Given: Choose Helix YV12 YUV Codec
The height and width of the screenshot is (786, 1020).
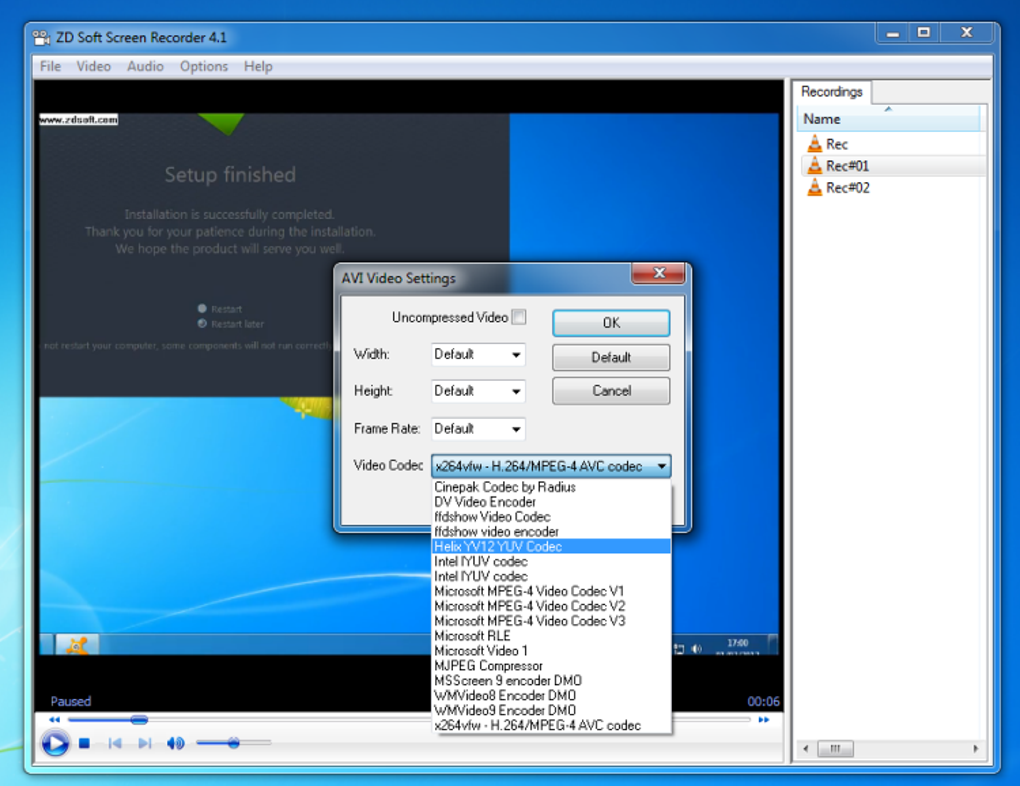Looking at the screenshot, I should 551,547.
